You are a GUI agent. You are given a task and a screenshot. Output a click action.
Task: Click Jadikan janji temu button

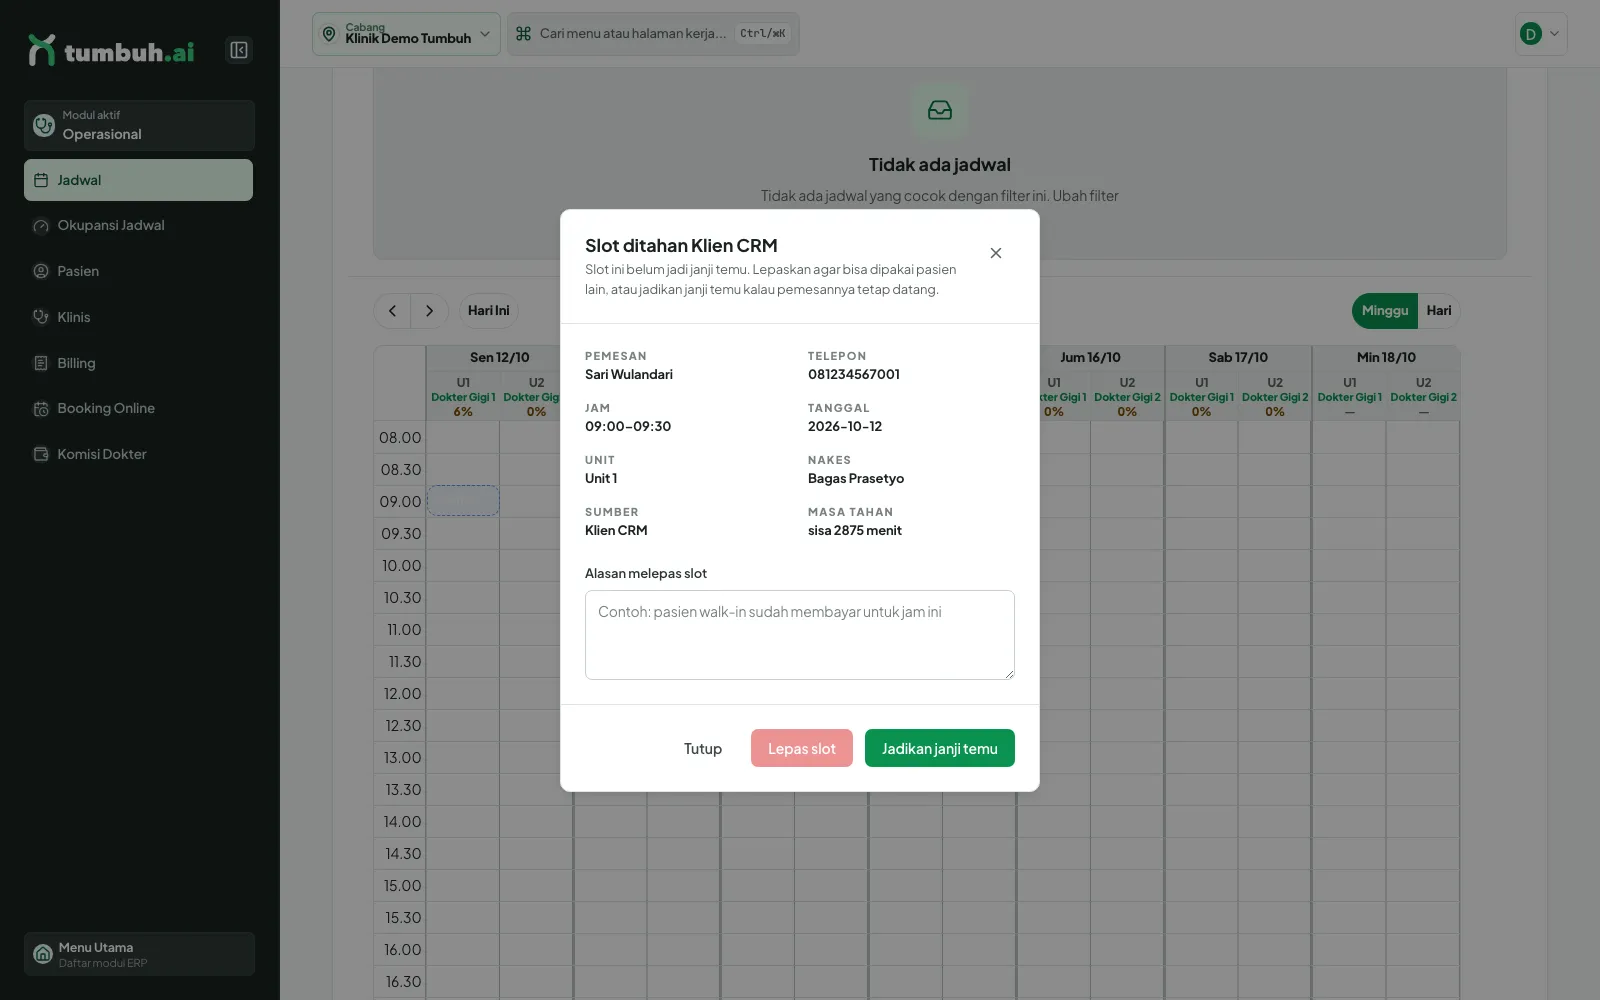pyautogui.click(x=939, y=748)
